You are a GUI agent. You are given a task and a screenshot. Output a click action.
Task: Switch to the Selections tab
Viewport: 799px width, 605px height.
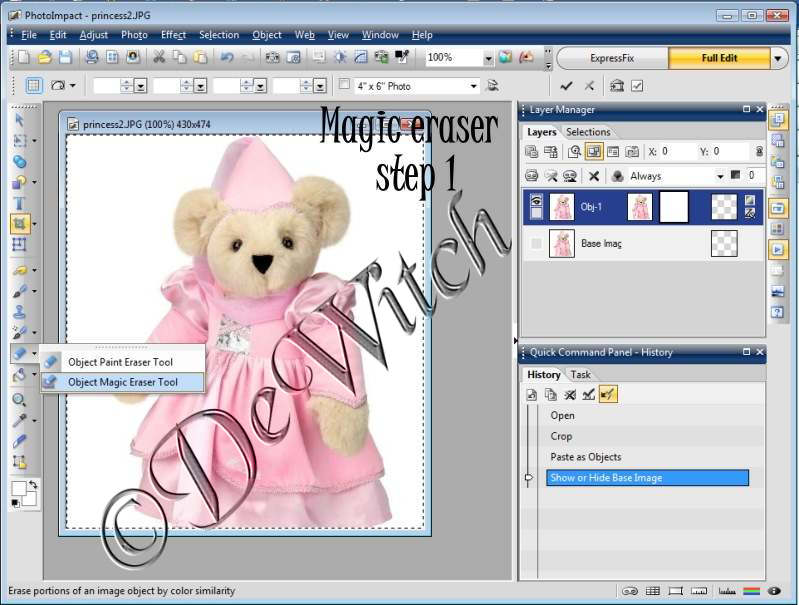click(587, 132)
